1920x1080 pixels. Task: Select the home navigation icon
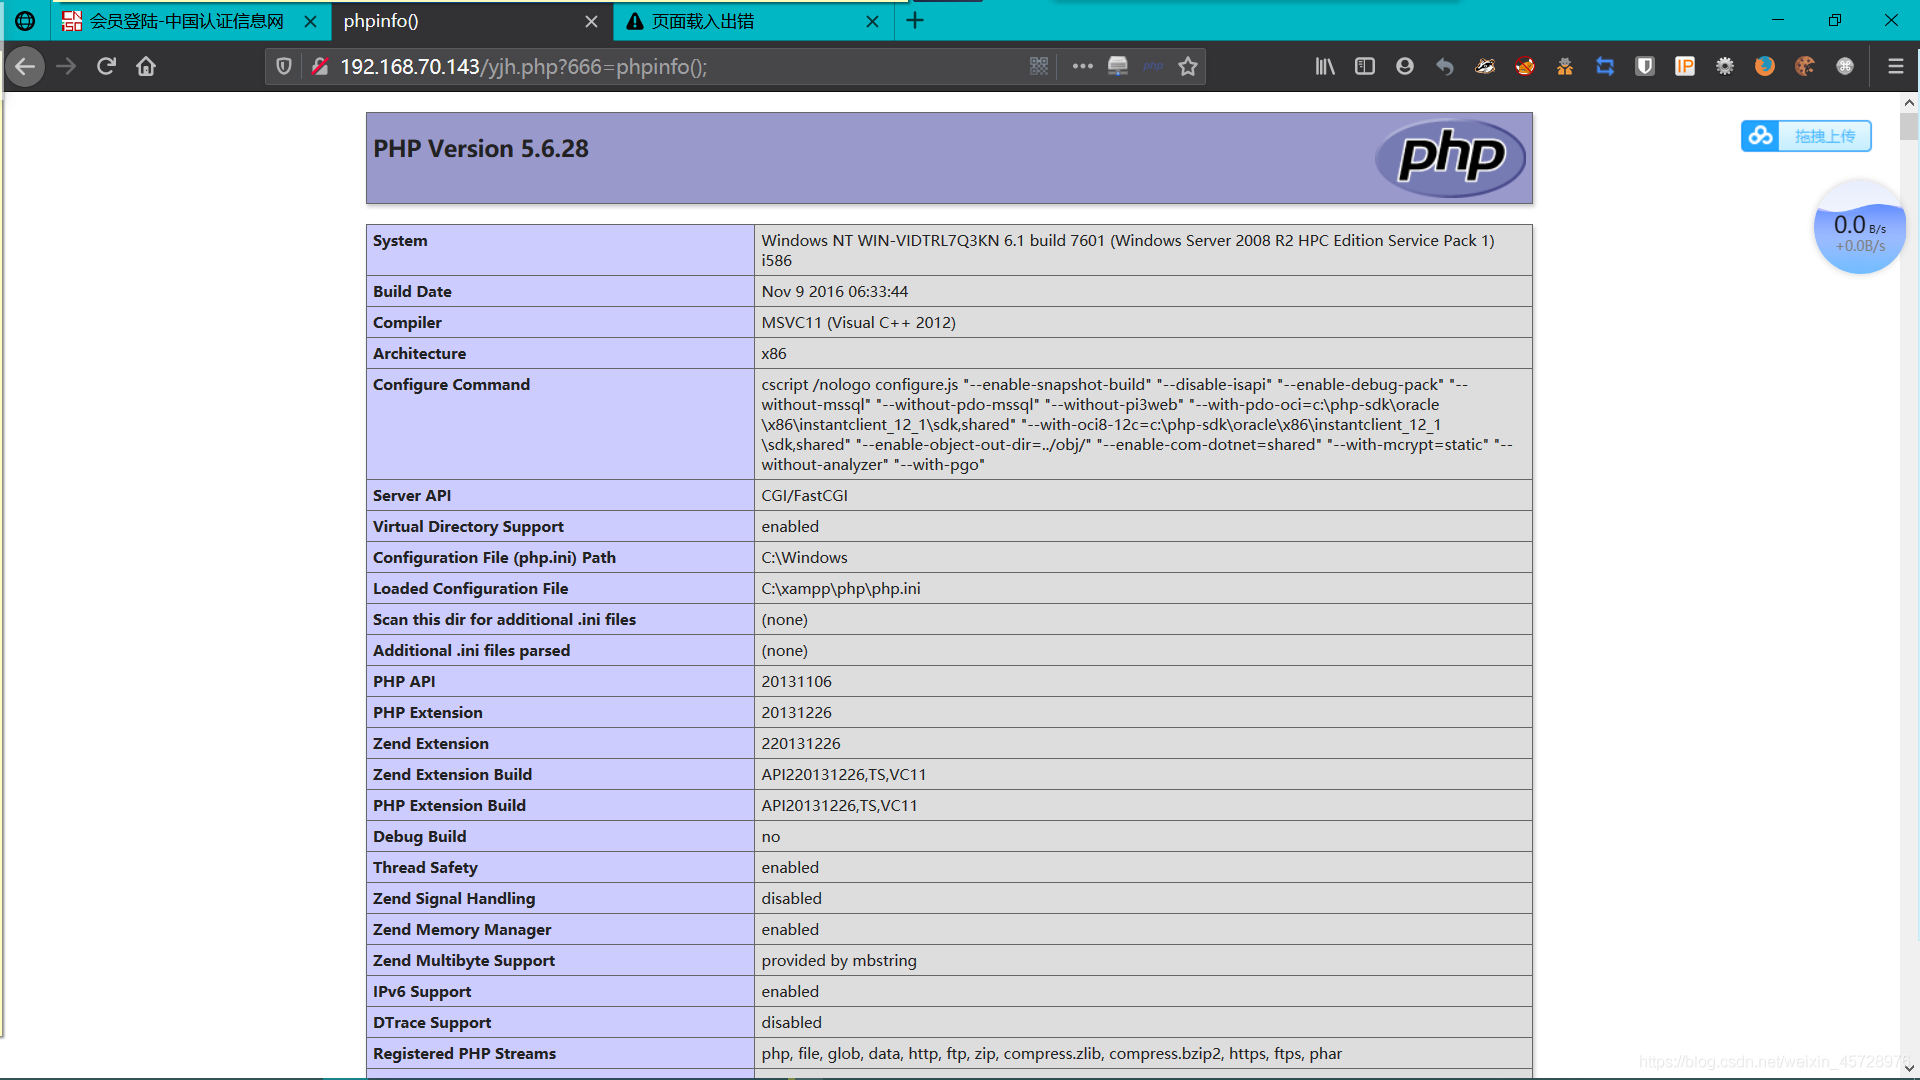click(x=146, y=66)
